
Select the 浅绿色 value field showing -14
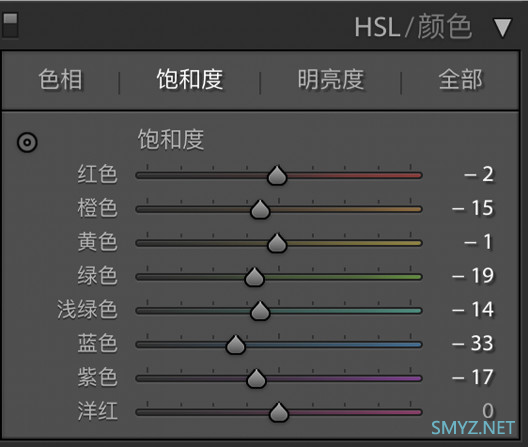tap(473, 310)
